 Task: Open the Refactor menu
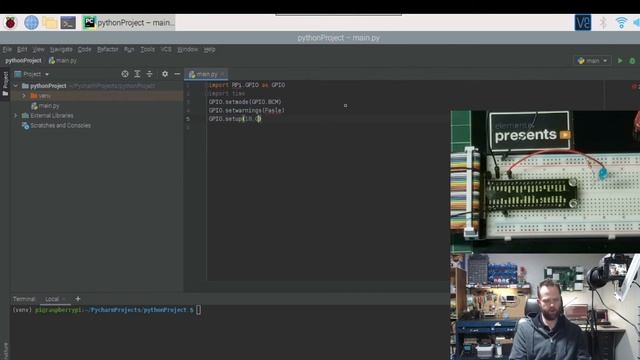pos(108,49)
